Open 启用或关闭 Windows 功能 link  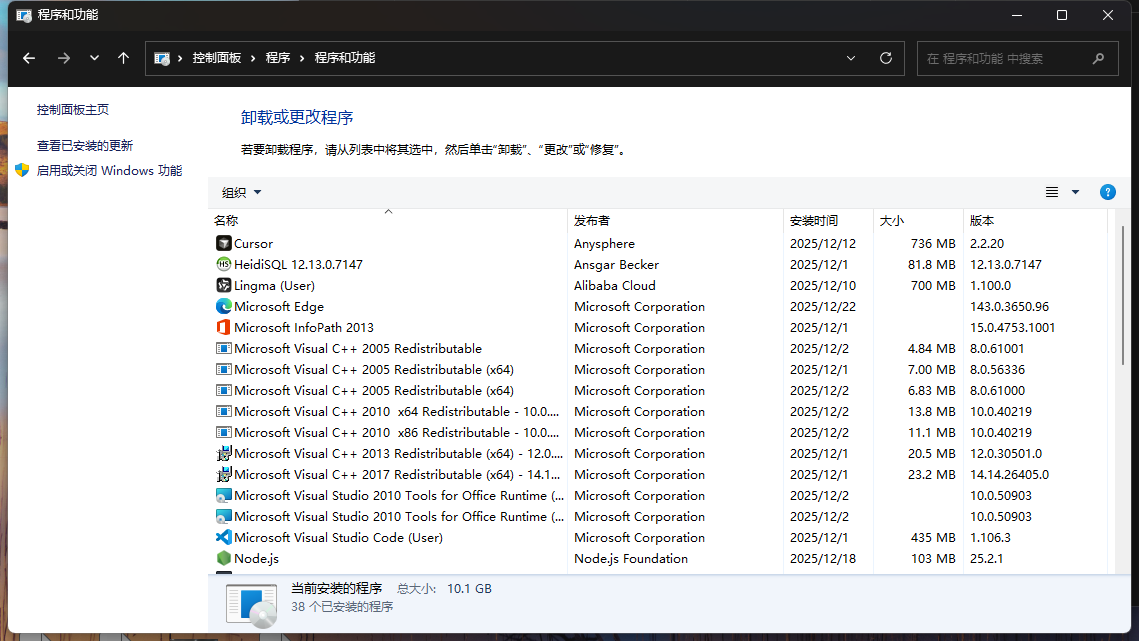109,171
